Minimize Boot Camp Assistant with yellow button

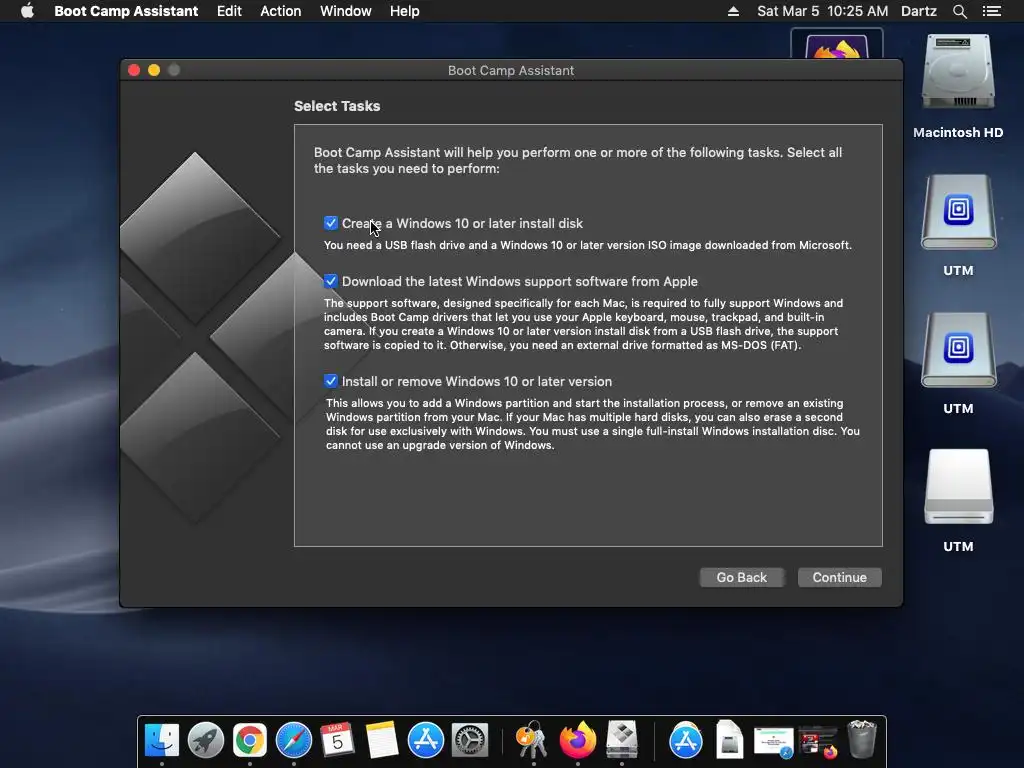154,70
